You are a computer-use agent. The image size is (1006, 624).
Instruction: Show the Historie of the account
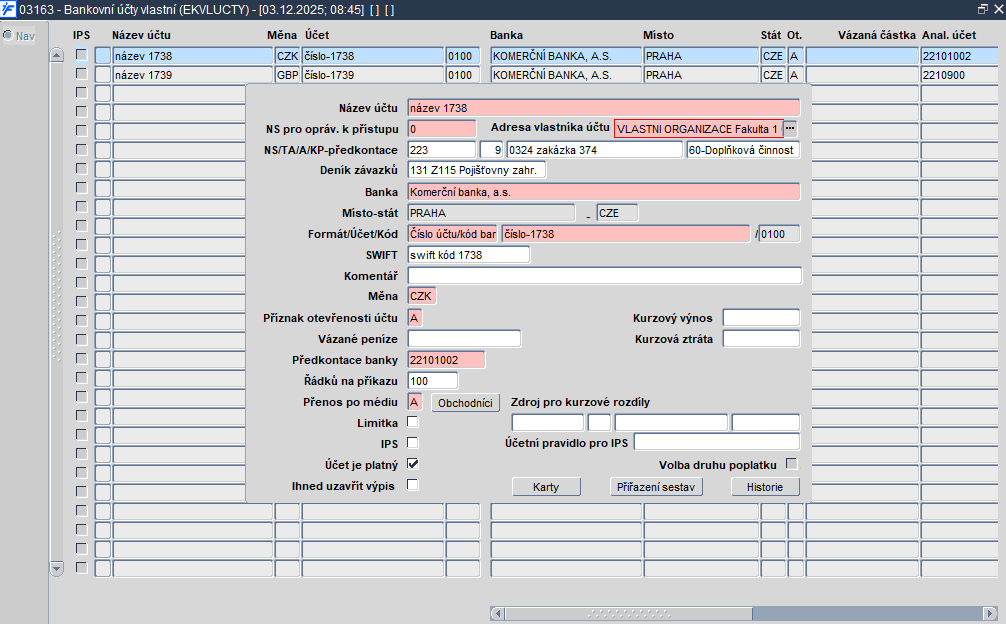(x=765, y=487)
